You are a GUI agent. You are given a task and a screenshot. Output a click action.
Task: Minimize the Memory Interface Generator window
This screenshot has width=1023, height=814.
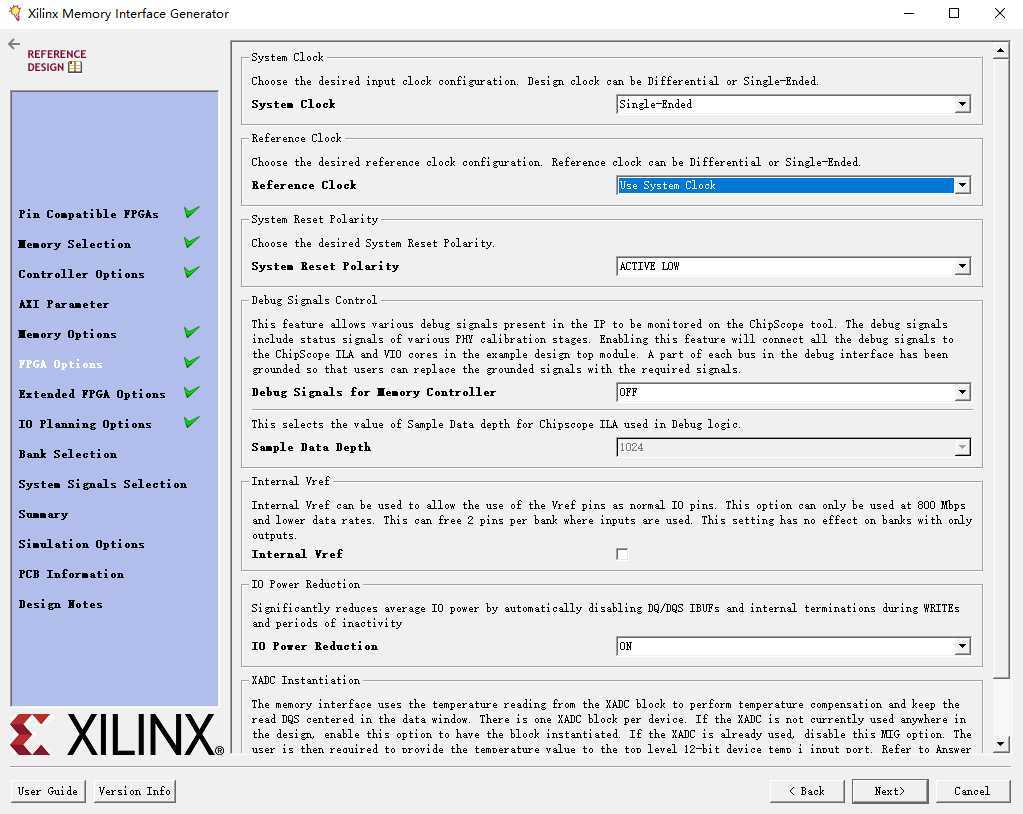tap(909, 13)
